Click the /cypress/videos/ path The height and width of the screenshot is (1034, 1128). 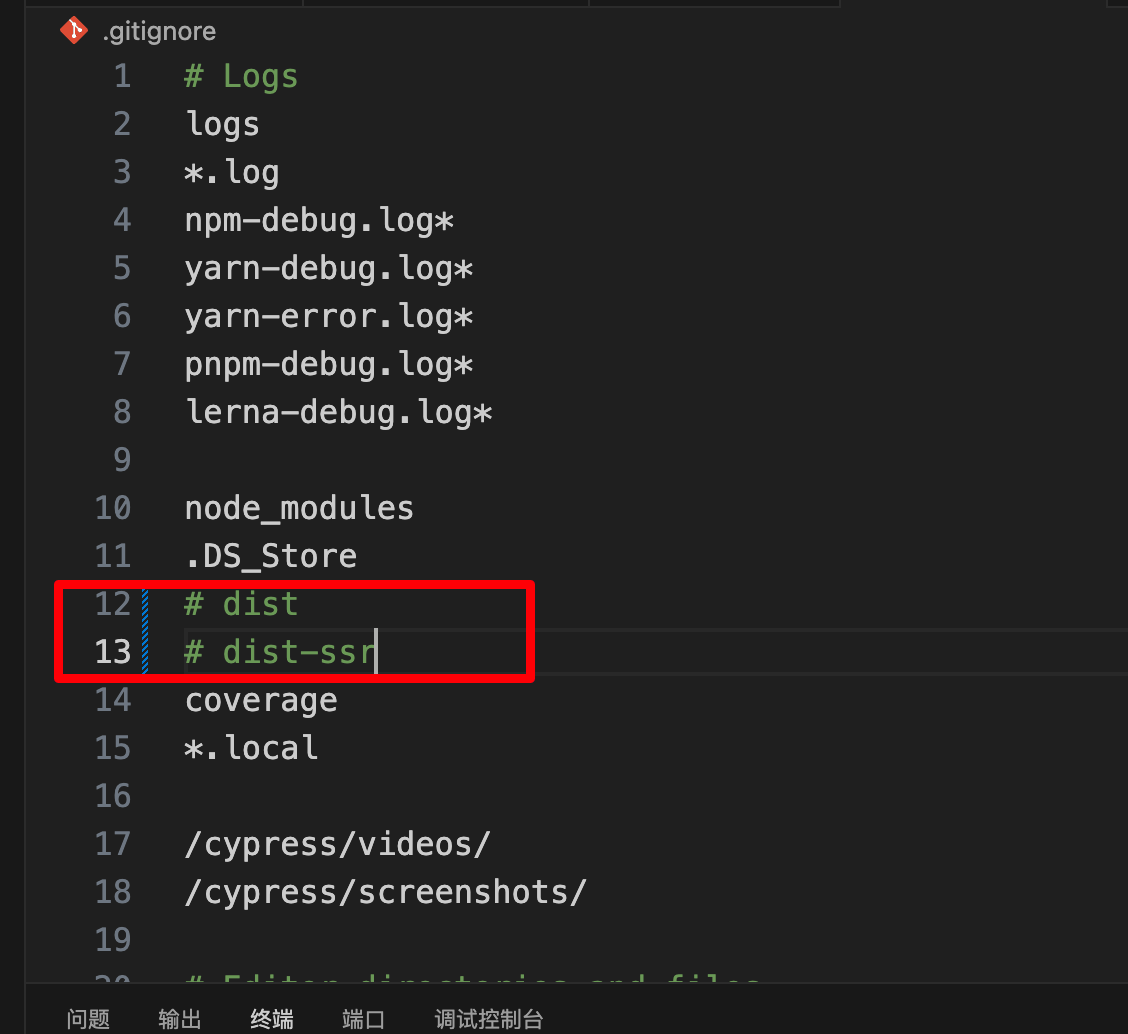(x=338, y=844)
